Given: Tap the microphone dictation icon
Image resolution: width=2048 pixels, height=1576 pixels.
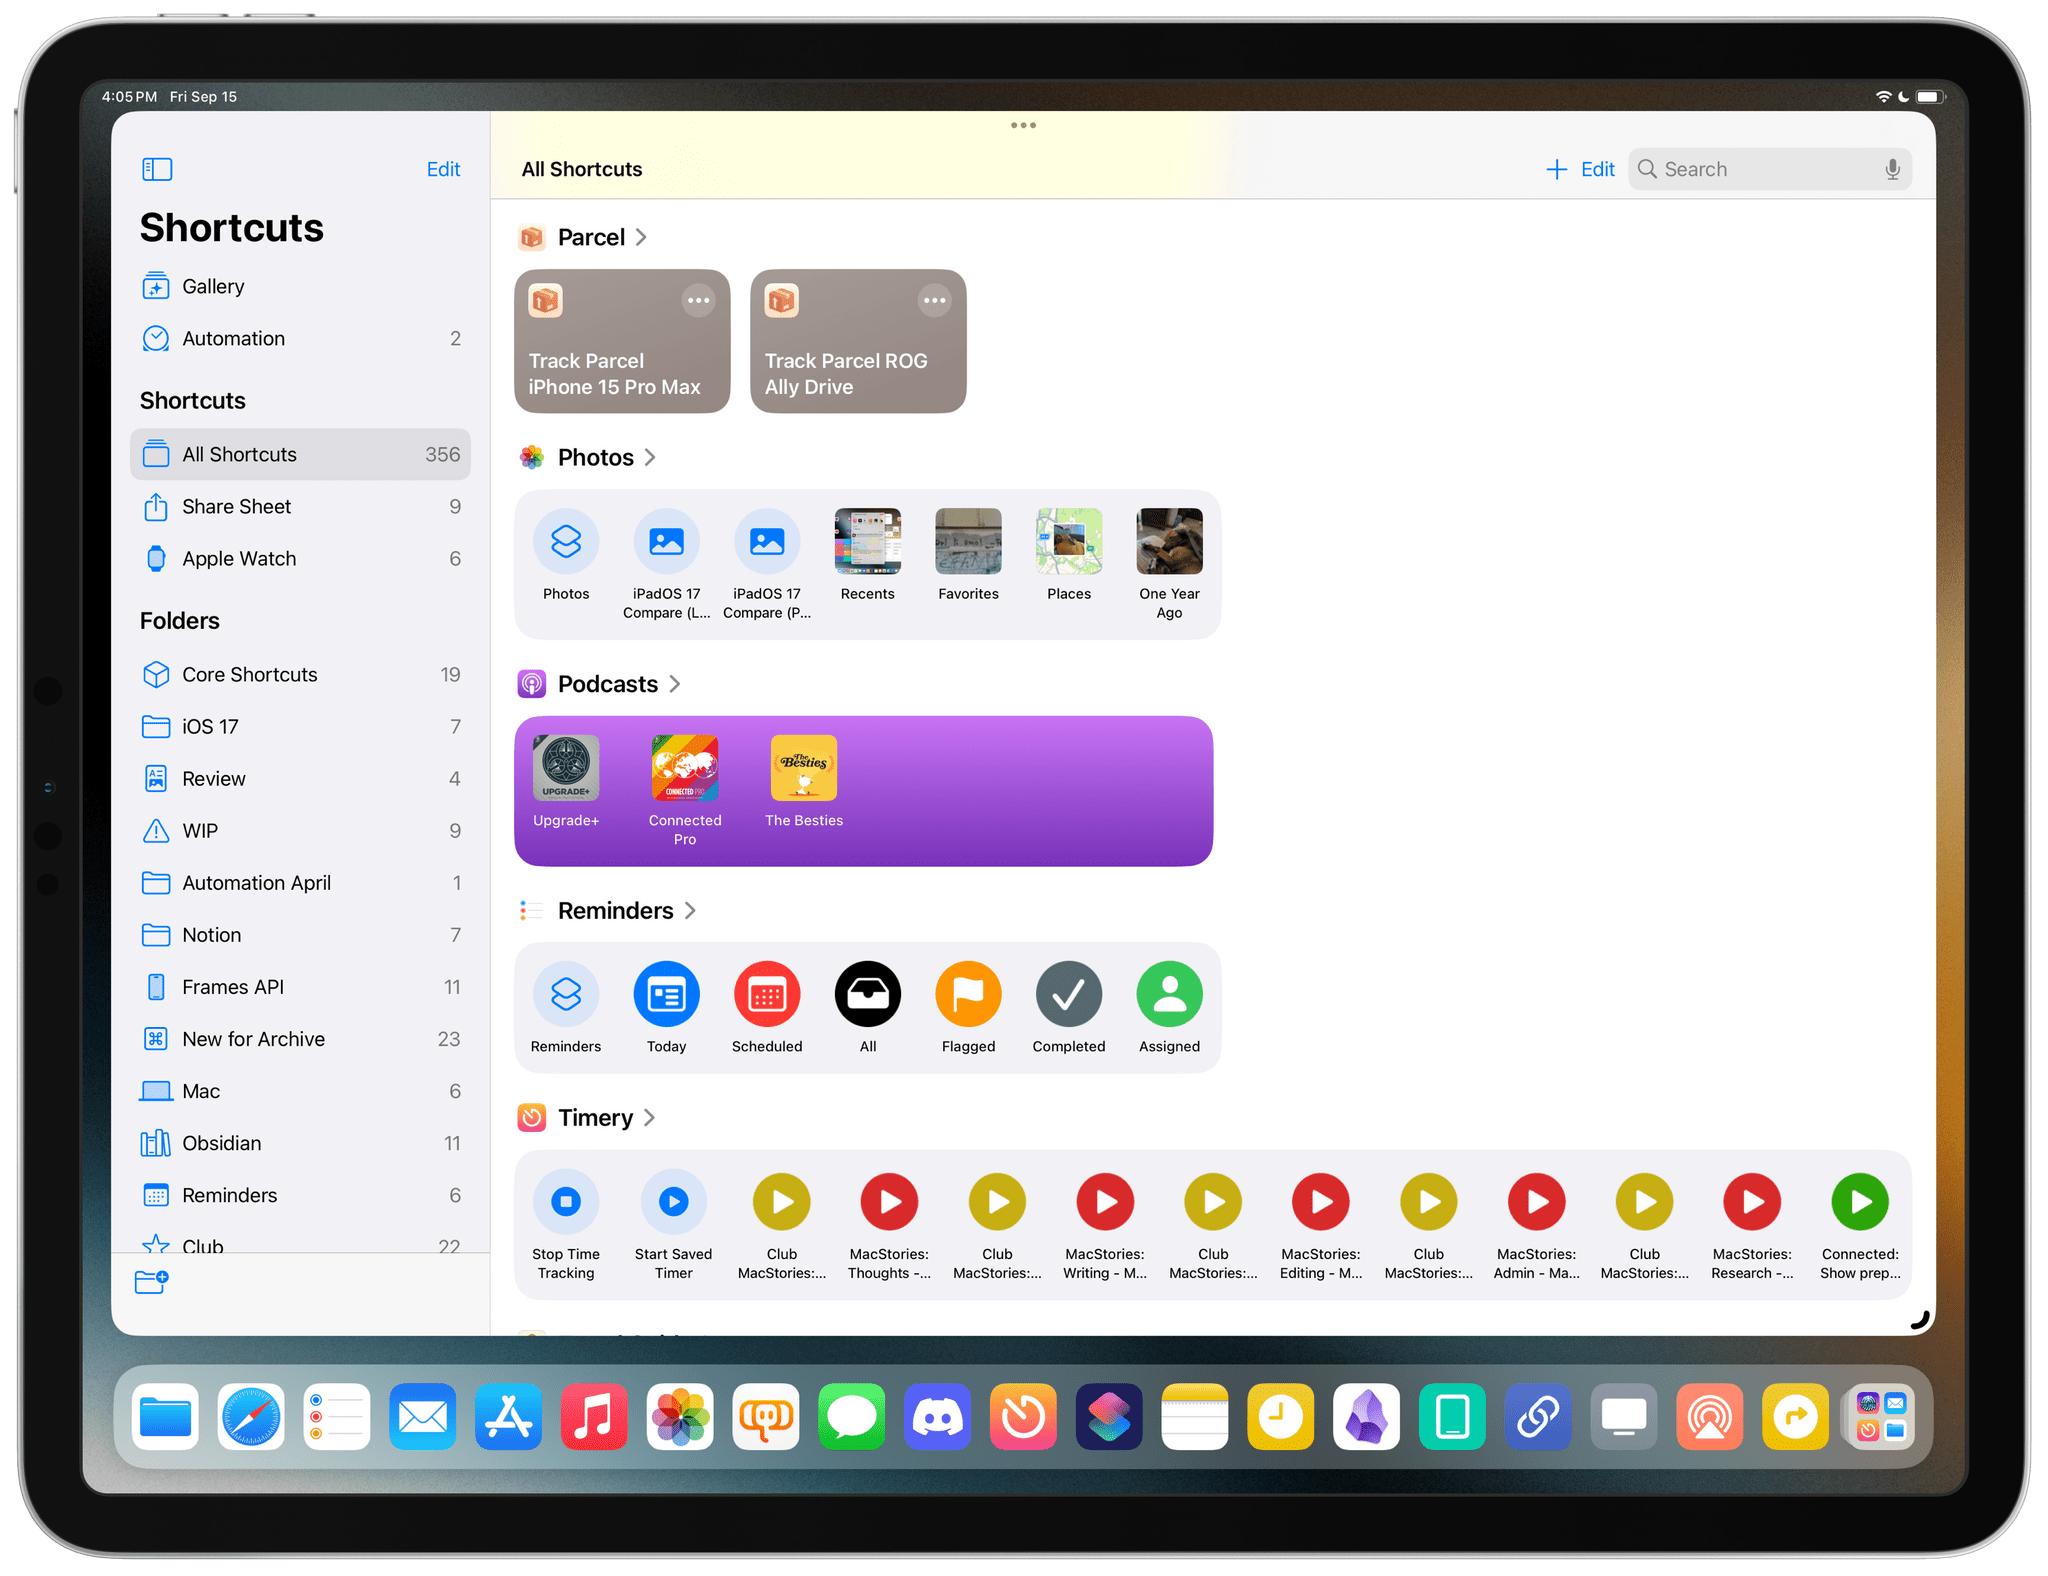Looking at the screenshot, I should pos(1892,169).
